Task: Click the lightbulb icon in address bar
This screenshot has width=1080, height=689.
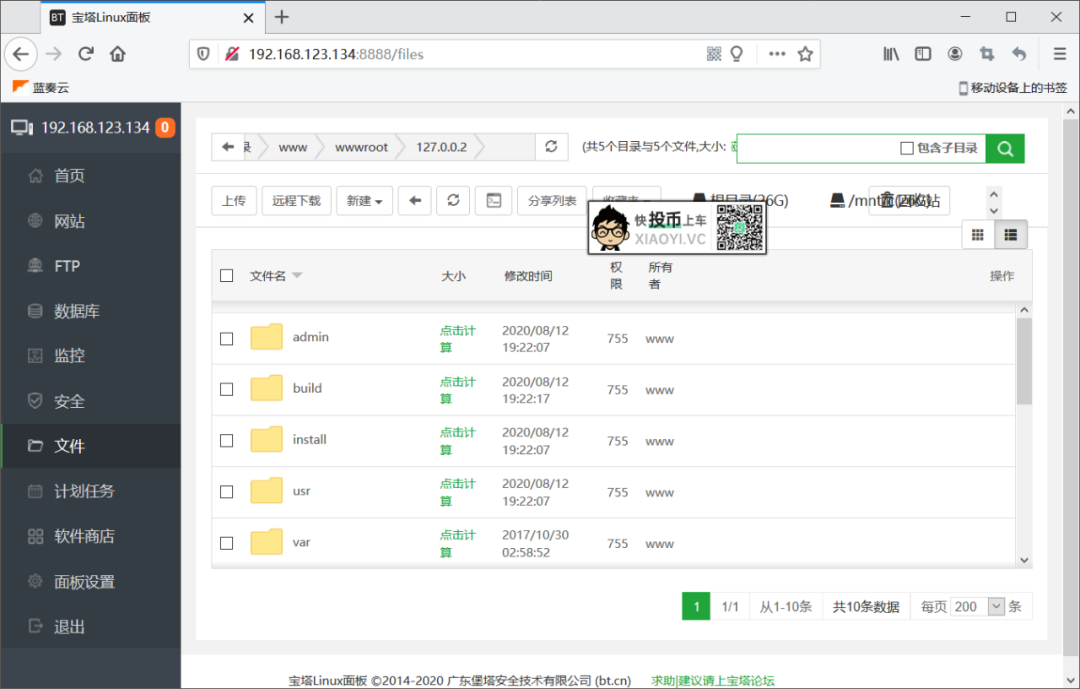Action: (x=736, y=54)
